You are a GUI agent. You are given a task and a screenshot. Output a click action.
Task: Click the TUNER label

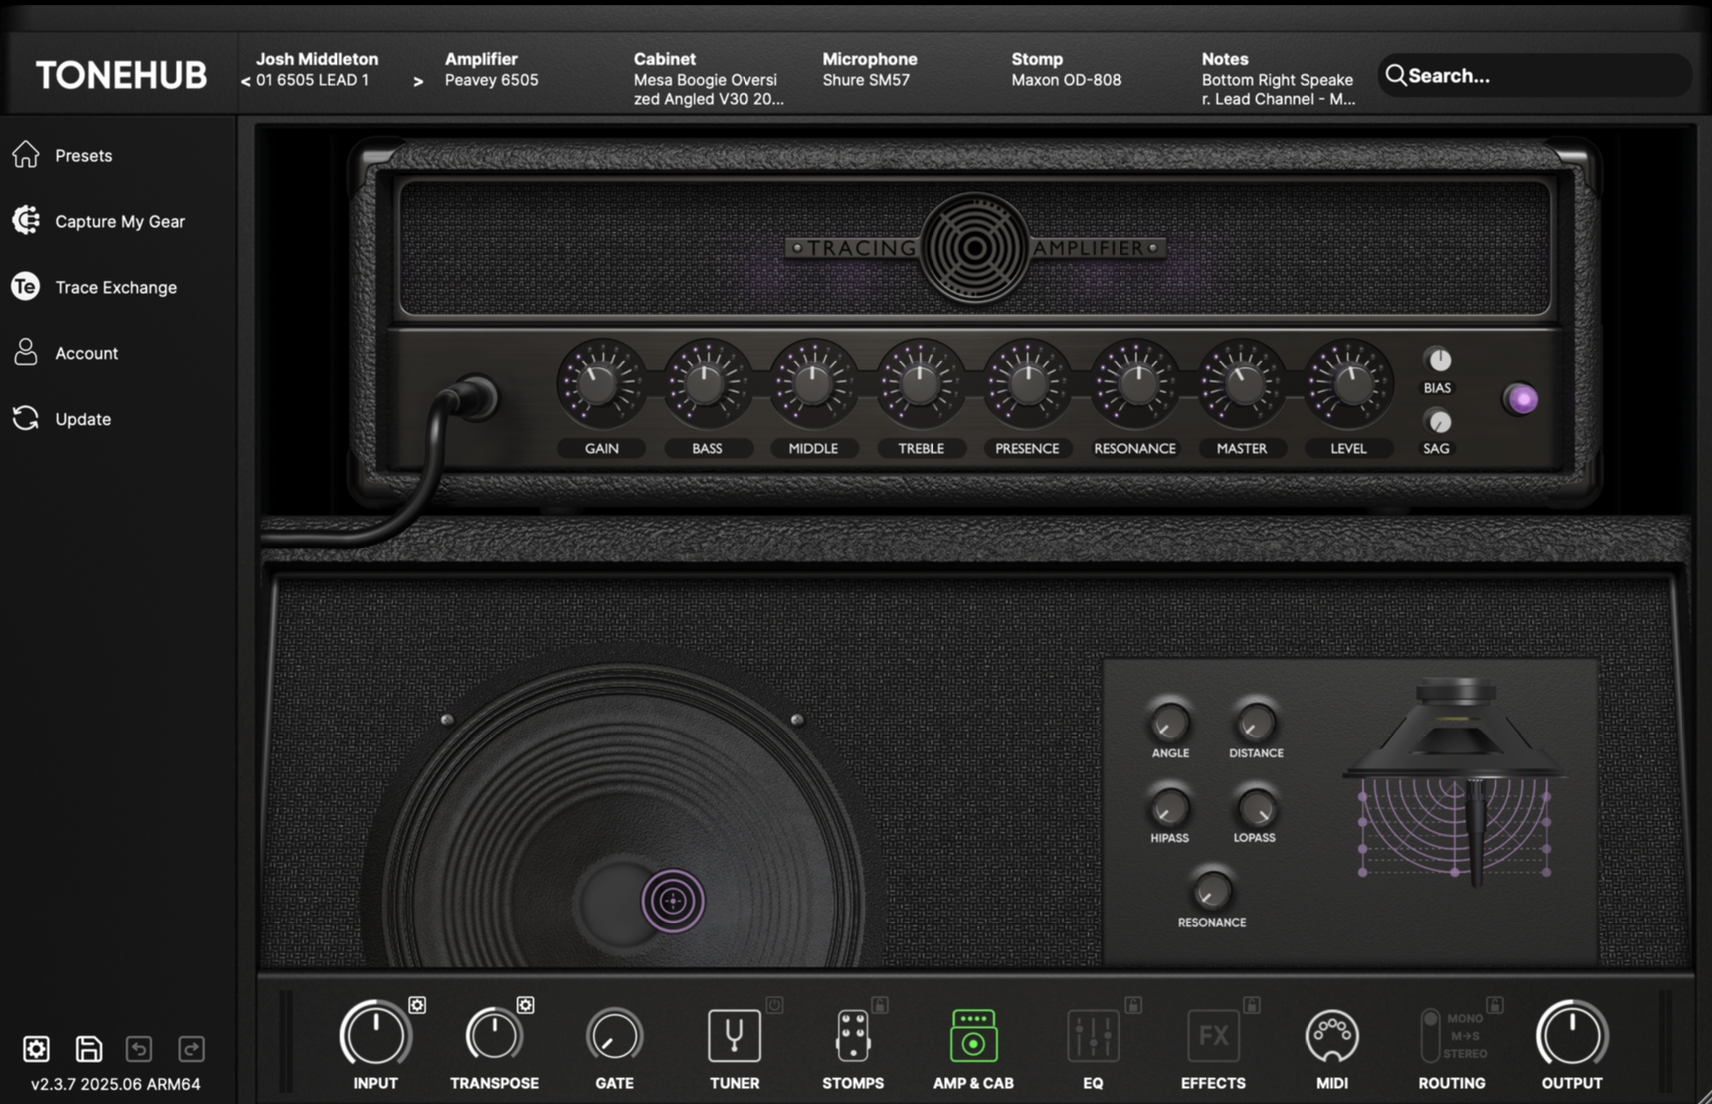tap(734, 1083)
